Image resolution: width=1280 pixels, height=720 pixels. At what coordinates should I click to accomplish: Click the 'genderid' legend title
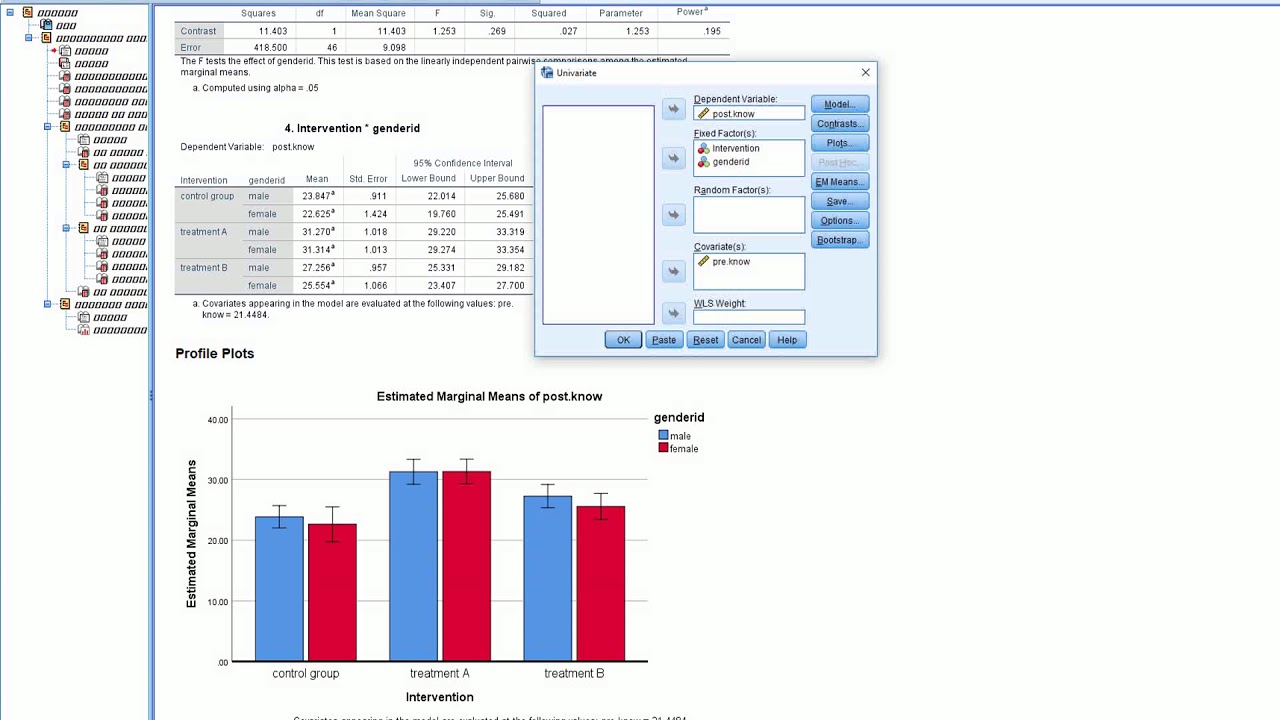point(679,417)
